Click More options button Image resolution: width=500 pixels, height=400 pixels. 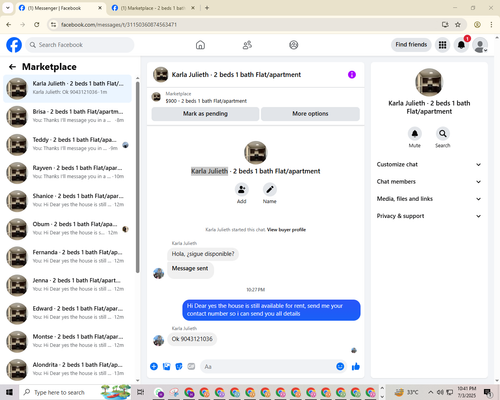tap(310, 114)
